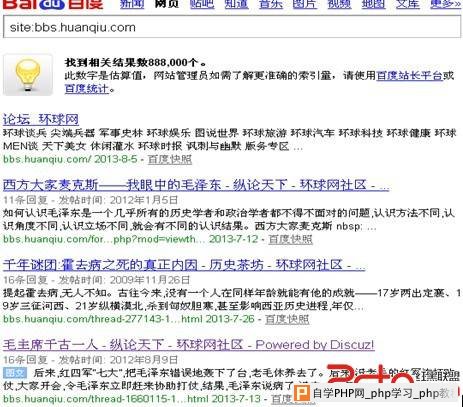463x407 pixels.
Task: Click the yellow light bulb icon
Action: click(28, 75)
